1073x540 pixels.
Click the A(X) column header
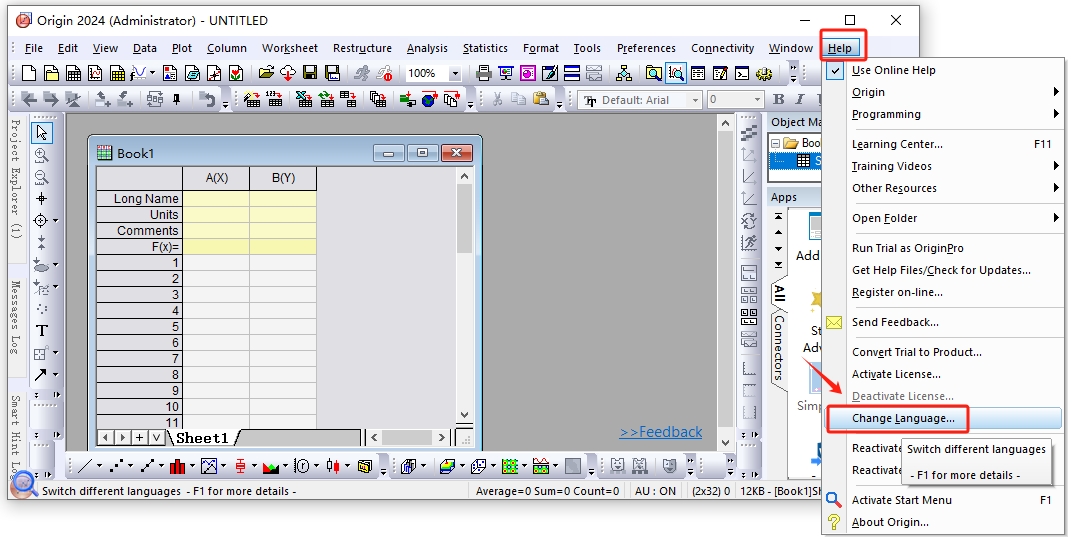click(216, 178)
